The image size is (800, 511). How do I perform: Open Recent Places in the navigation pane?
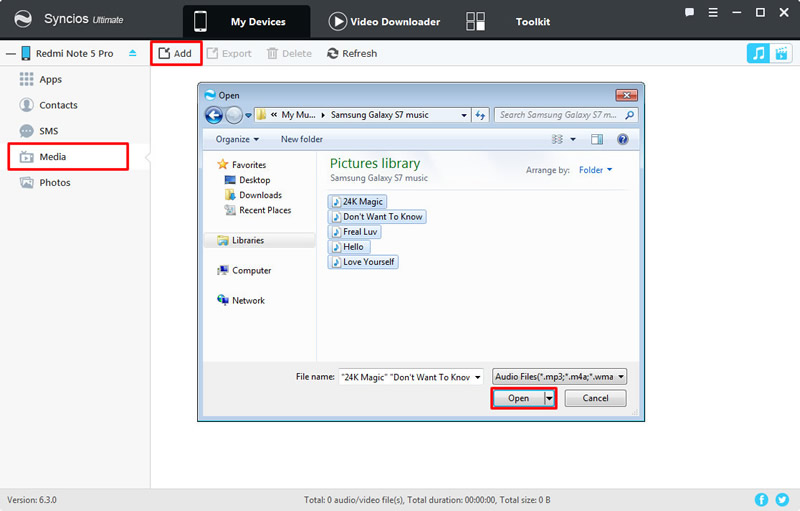pyautogui.click(x=258, y=210)
